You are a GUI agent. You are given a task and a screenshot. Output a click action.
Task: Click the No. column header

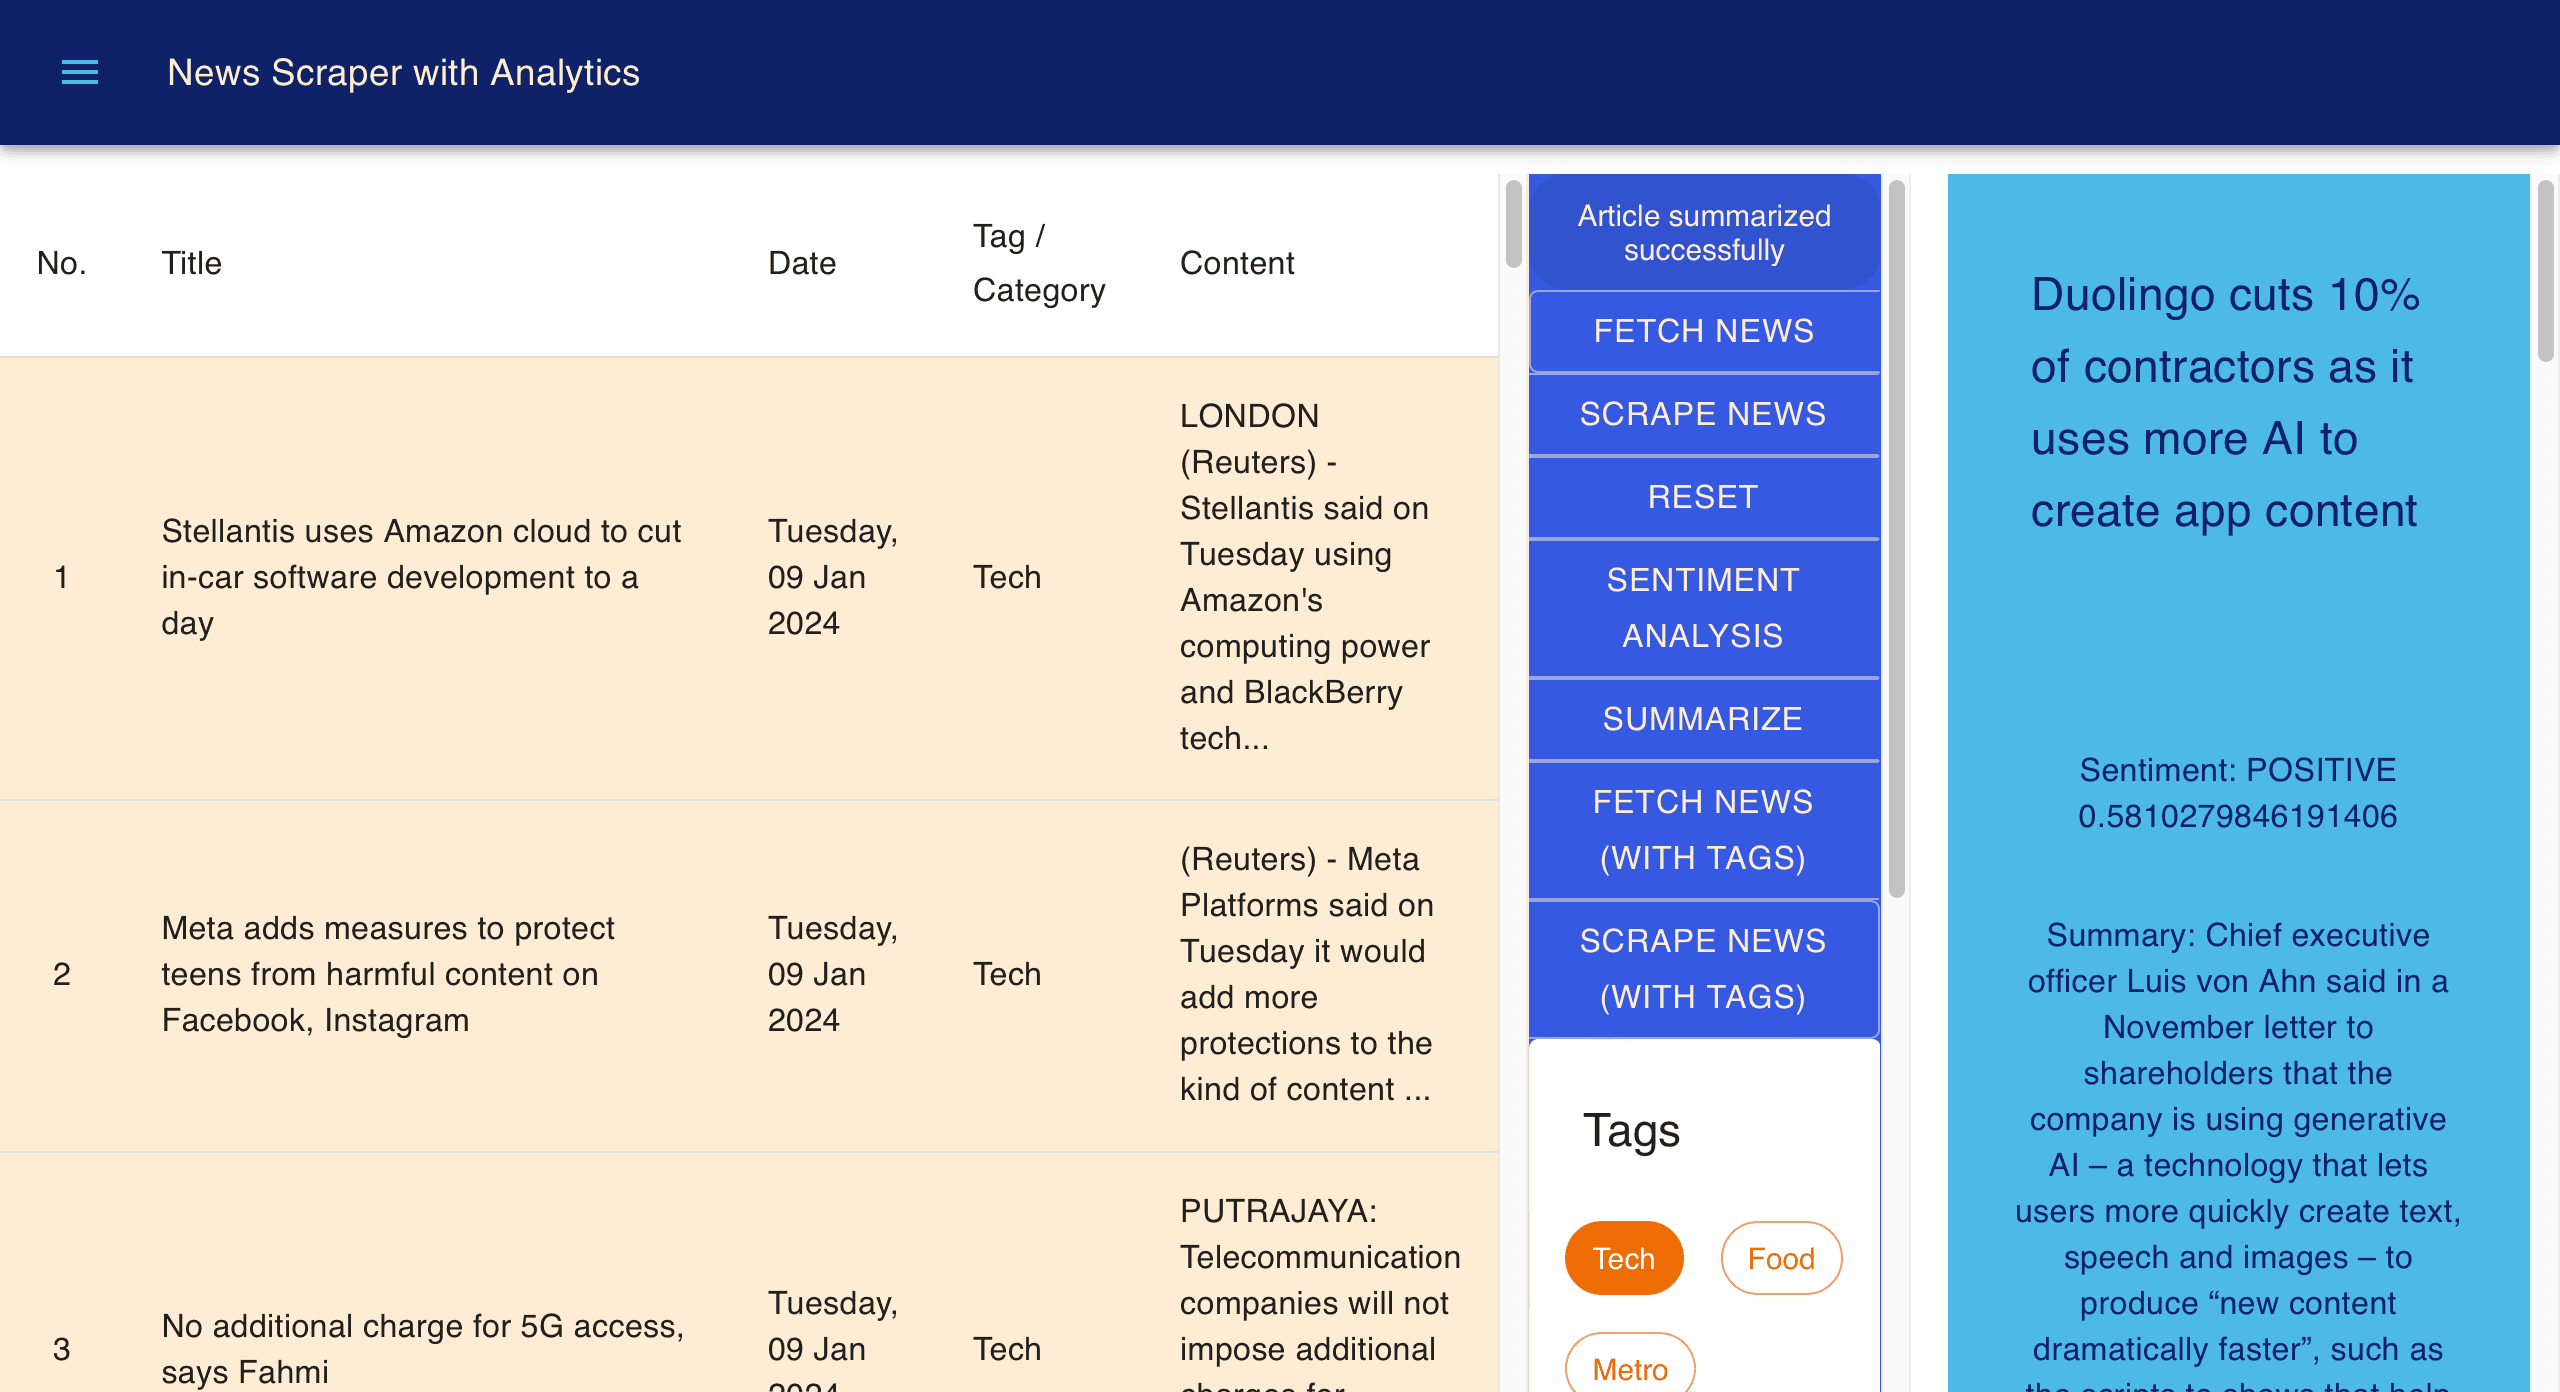tap(62, 263)
